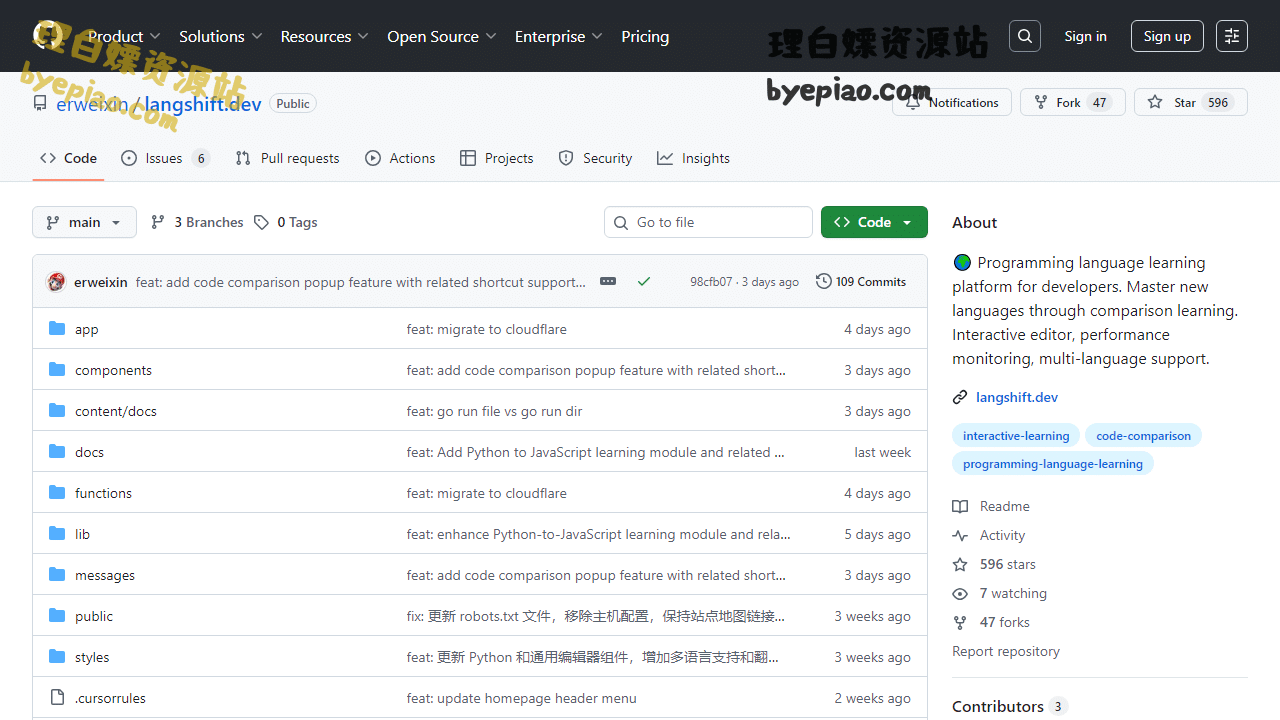This screenshot has width=1280, height=720.
Task: Click langshift.dev repository name in title
Action: click(x=203, y=103)
